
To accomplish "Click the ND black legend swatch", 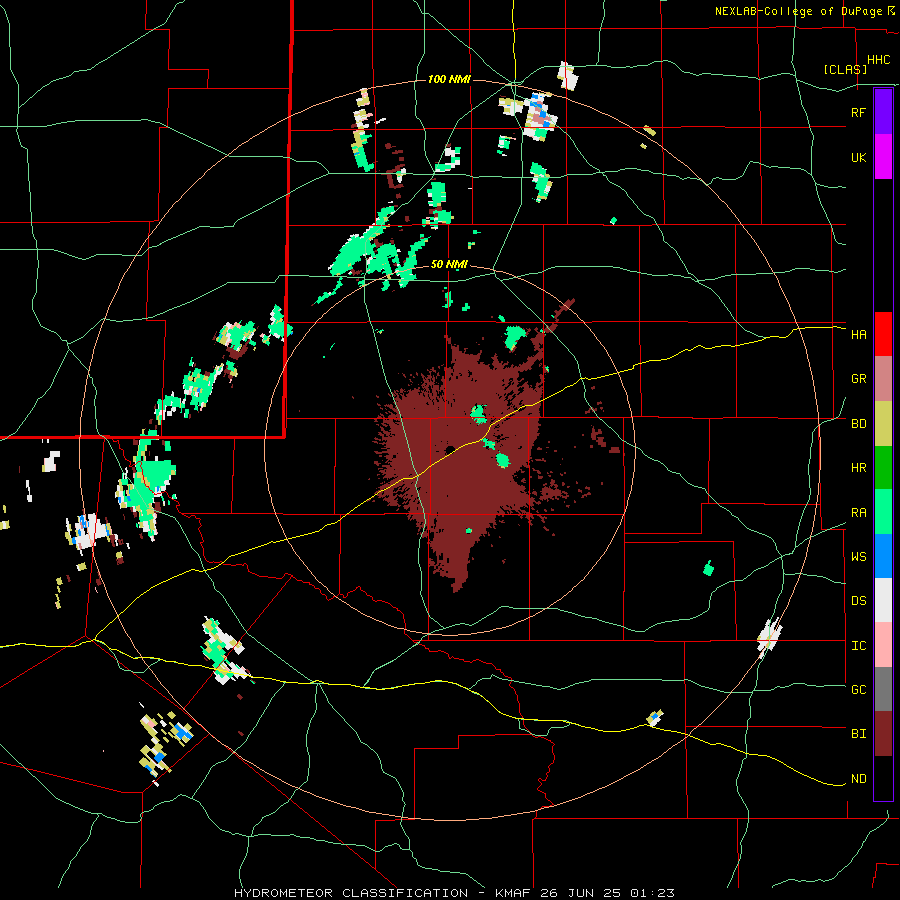I will coord(883,778).
